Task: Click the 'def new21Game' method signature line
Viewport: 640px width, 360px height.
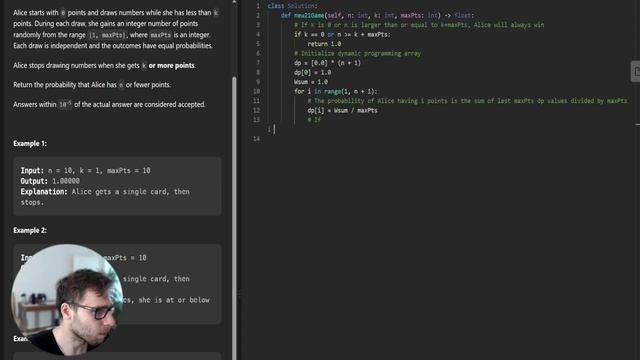Action: coord(378,16)
